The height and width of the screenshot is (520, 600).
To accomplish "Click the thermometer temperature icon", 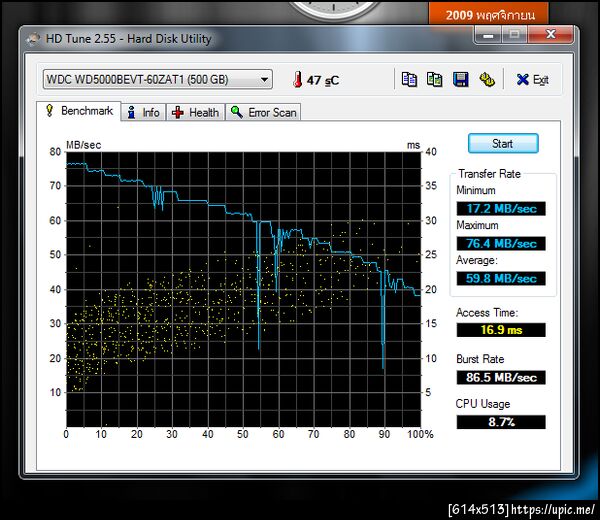I will (297, 80).
